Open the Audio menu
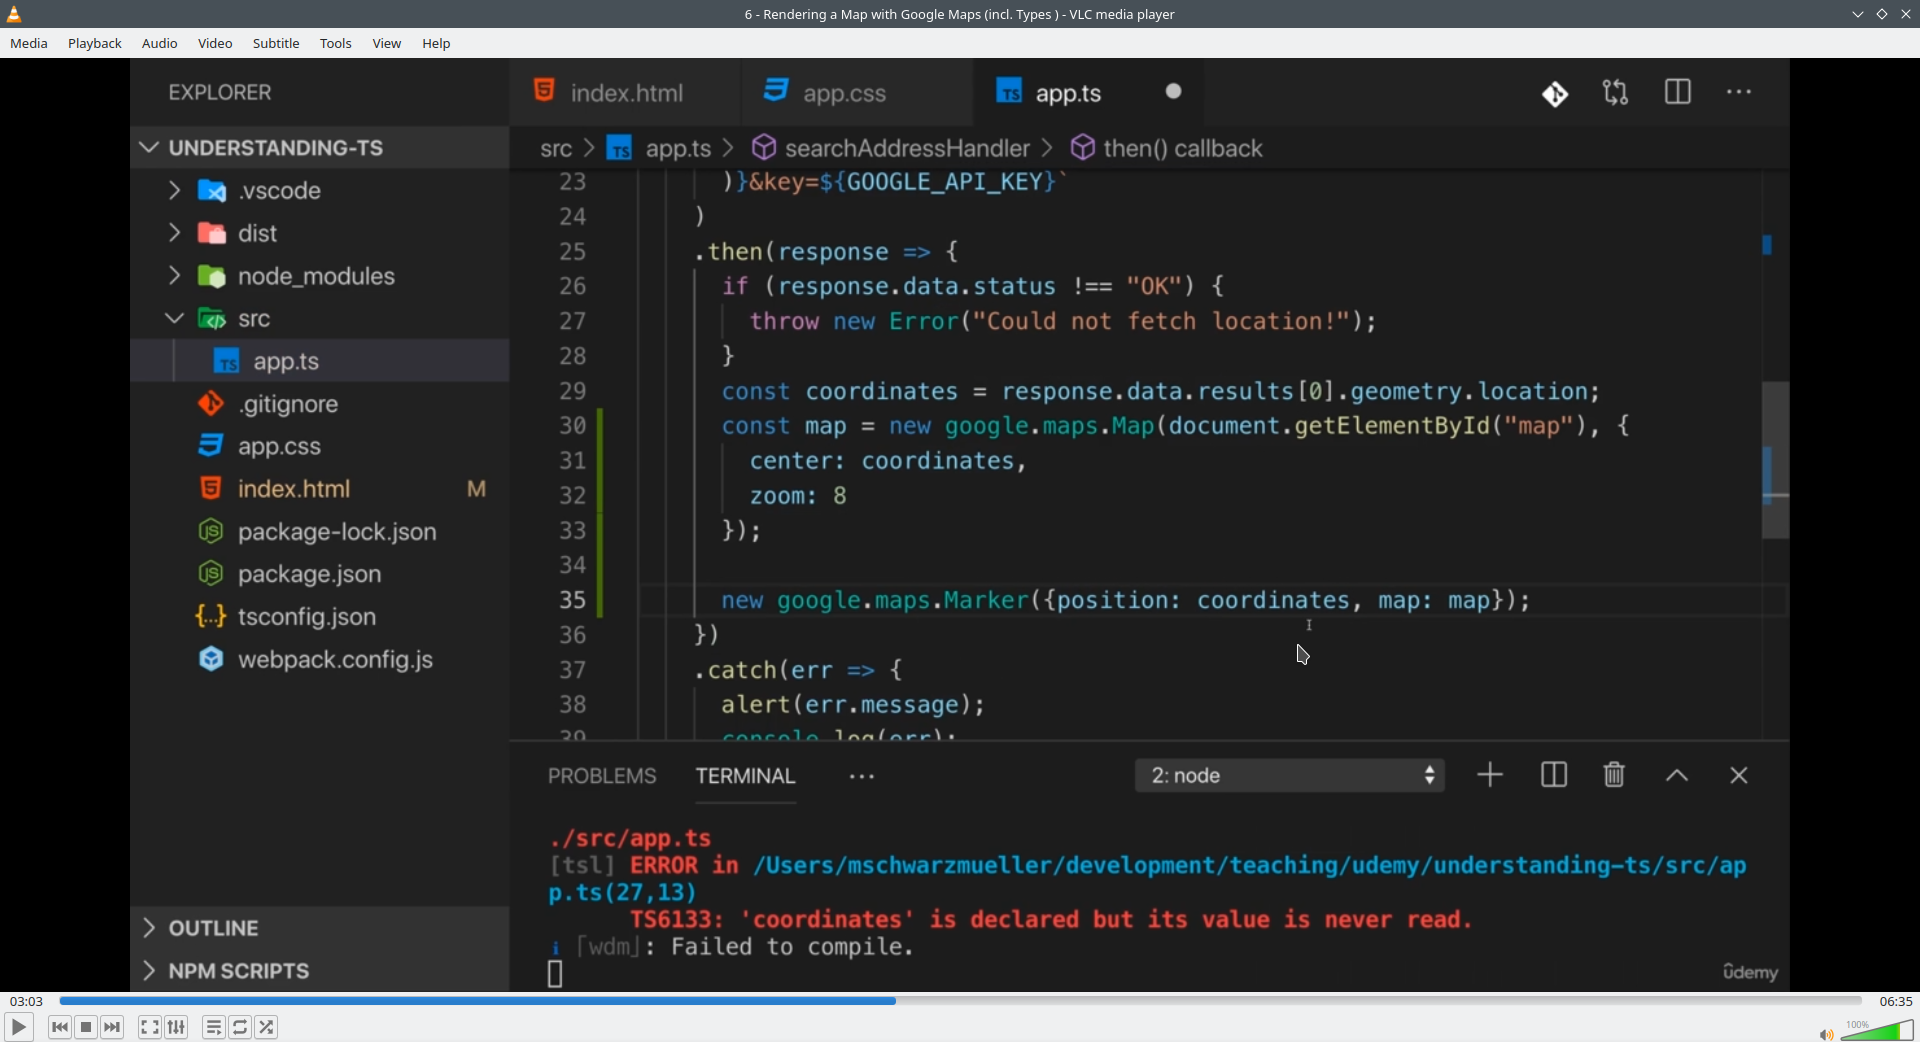1920x1042 pixels. 159,43
